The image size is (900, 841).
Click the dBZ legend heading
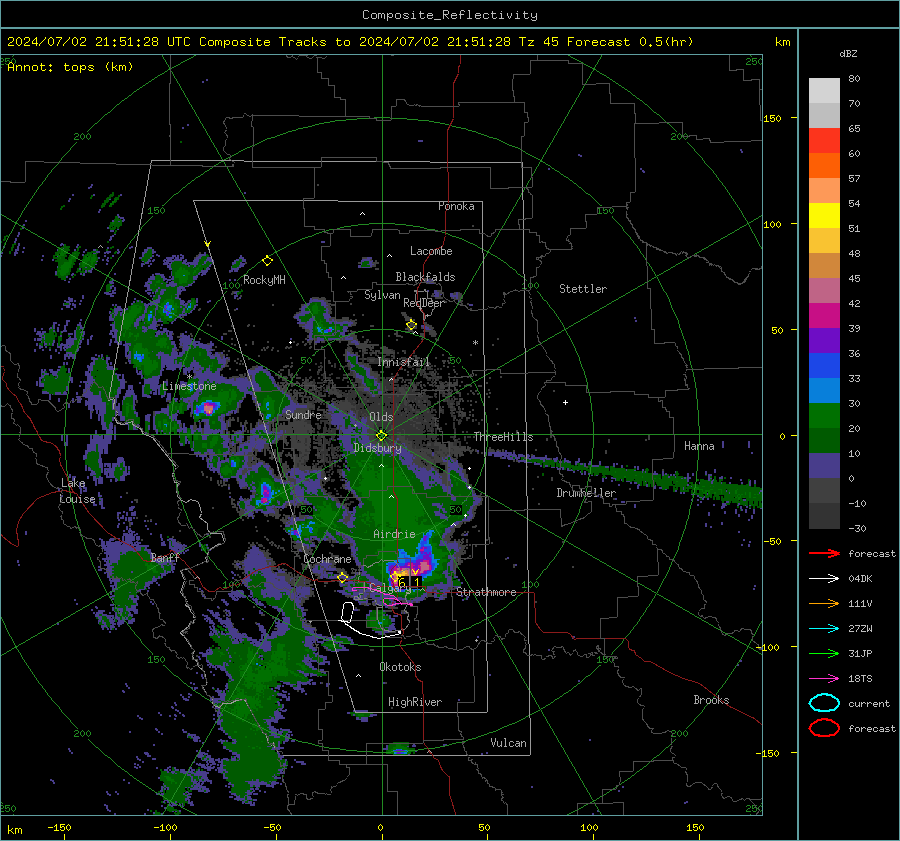click(x=848, y=54)
